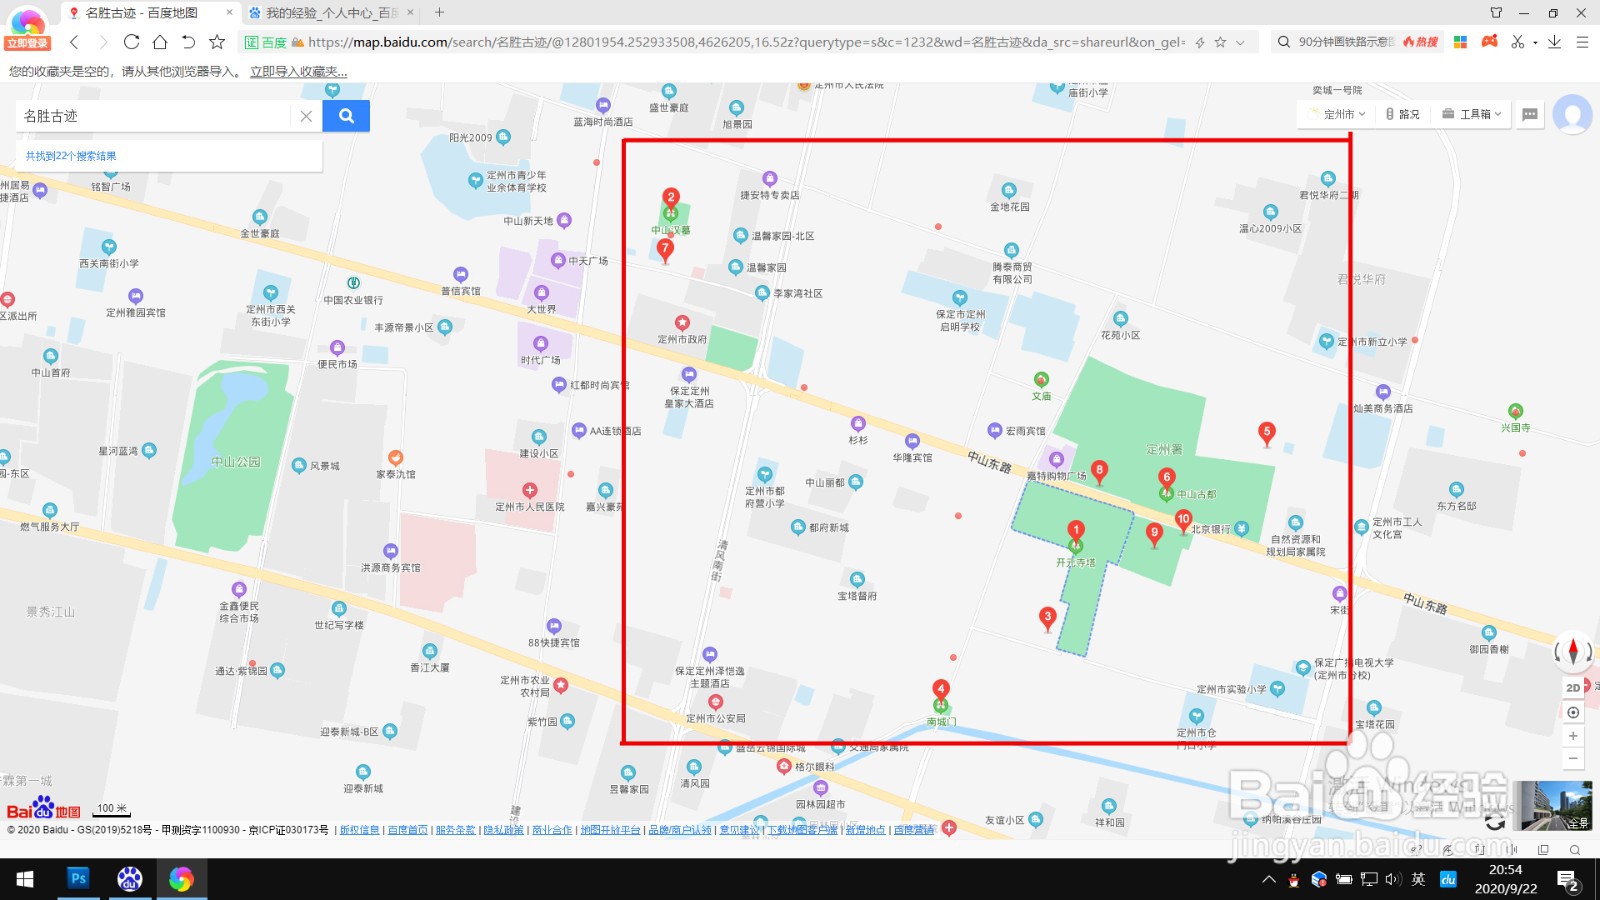Click the 立即导入收藏夹 import link
The width and height of the screenshot is (1600, 900).
pos(298,72)
